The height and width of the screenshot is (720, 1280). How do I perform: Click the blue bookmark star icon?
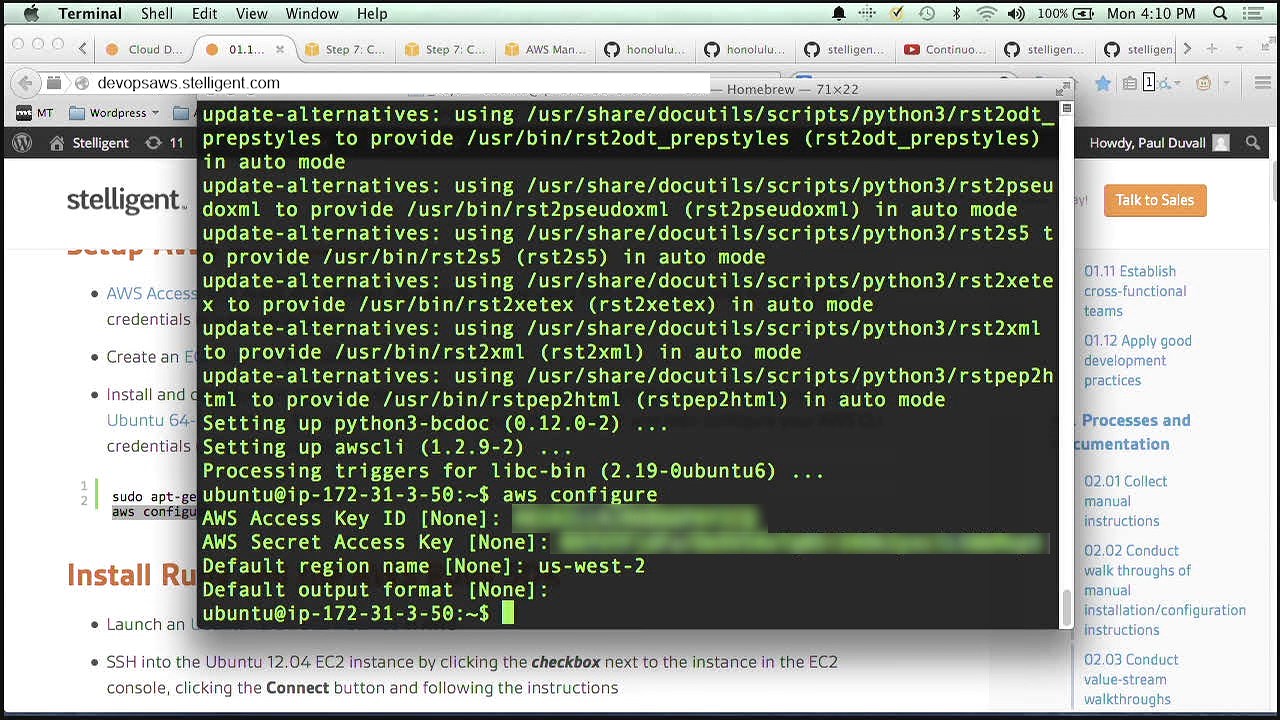coord(1103,83)
